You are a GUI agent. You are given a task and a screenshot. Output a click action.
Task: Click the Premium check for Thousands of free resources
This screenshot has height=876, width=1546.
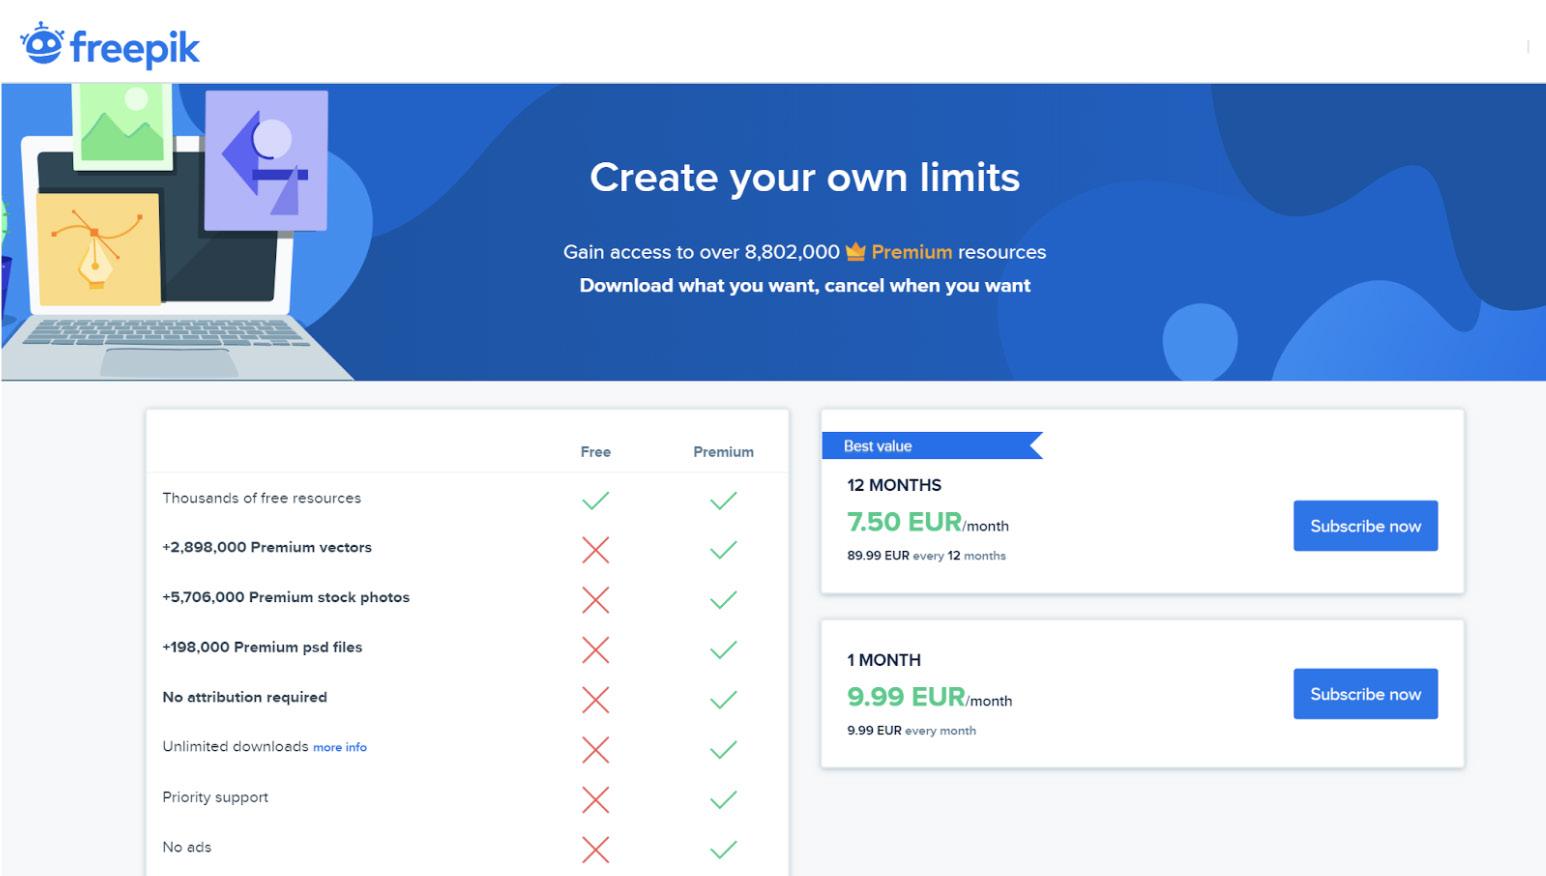pyautogui.click(x=723, y=500)
